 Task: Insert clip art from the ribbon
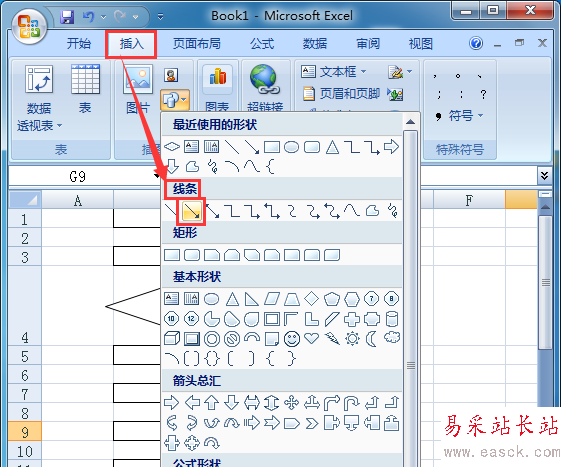coord(171,75)
